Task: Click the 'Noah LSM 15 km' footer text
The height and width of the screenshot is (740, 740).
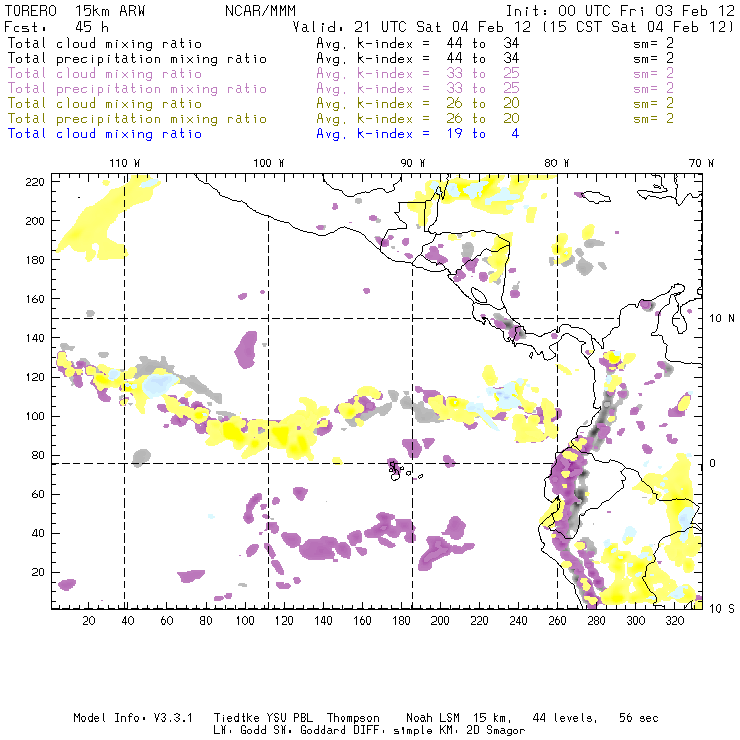Action: coord(459,718)
